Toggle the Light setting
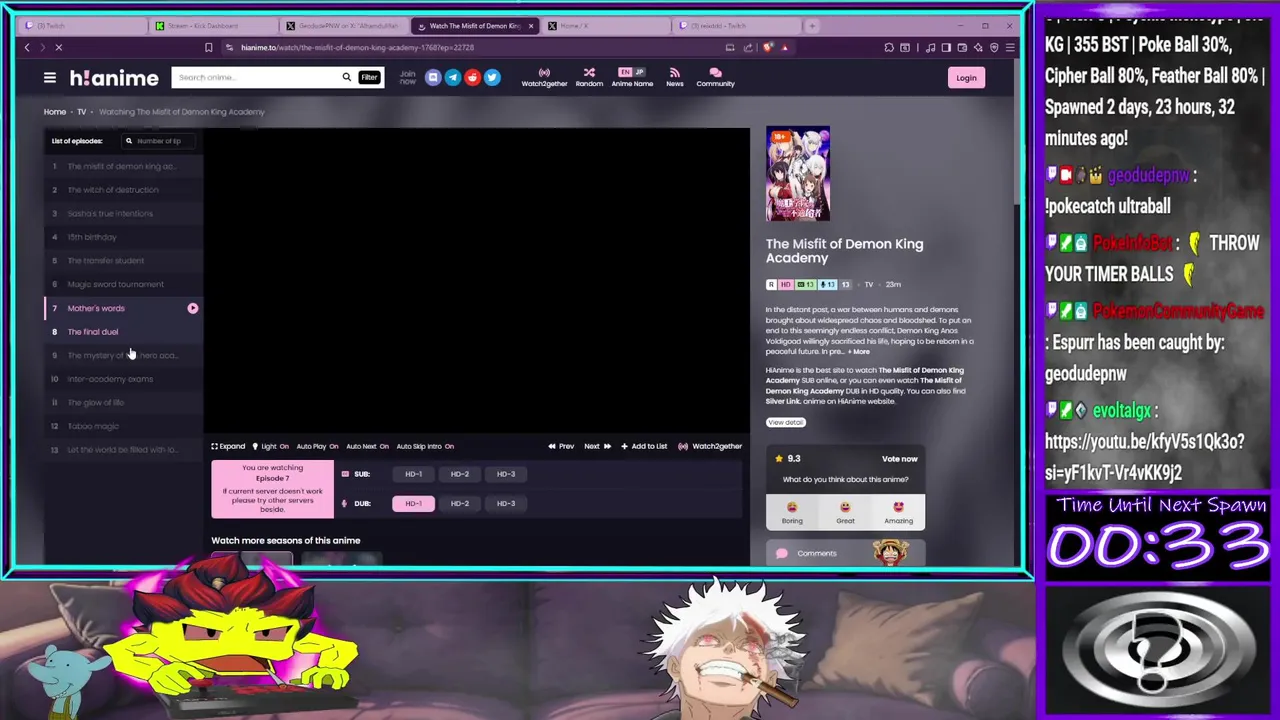 pos(271,446)
